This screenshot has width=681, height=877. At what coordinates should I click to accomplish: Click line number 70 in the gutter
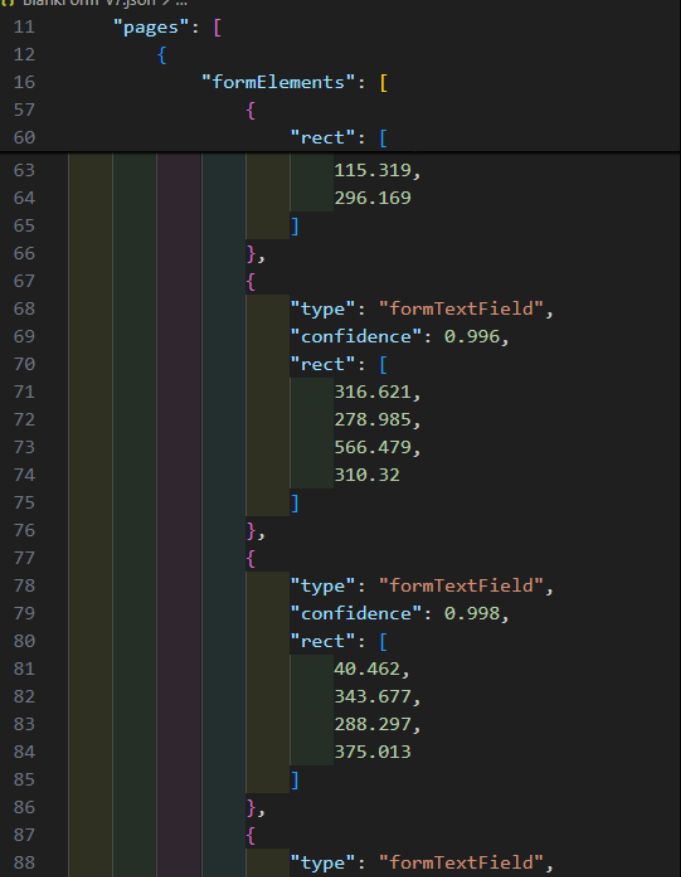click(x=24, y=364)
